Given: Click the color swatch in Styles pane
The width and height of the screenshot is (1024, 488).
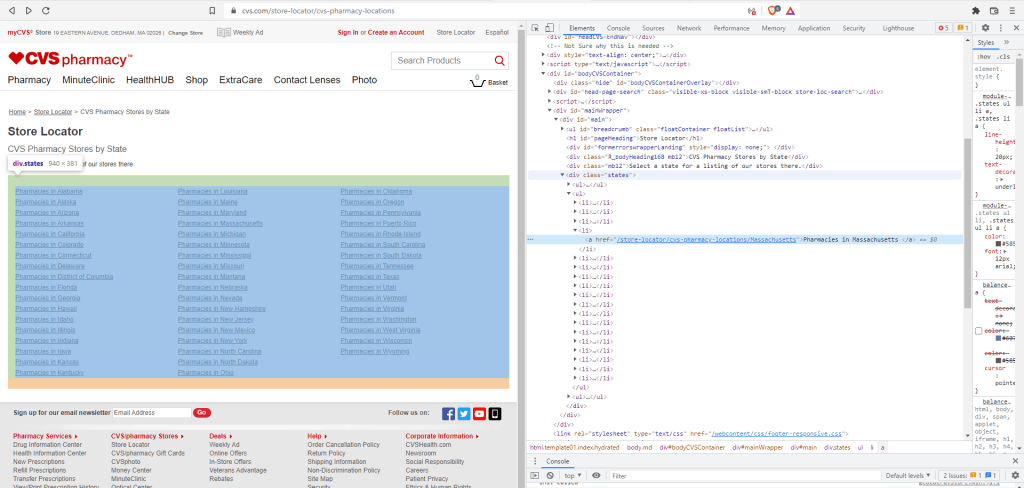Looking at the screenshot, I should click(998, 243).
